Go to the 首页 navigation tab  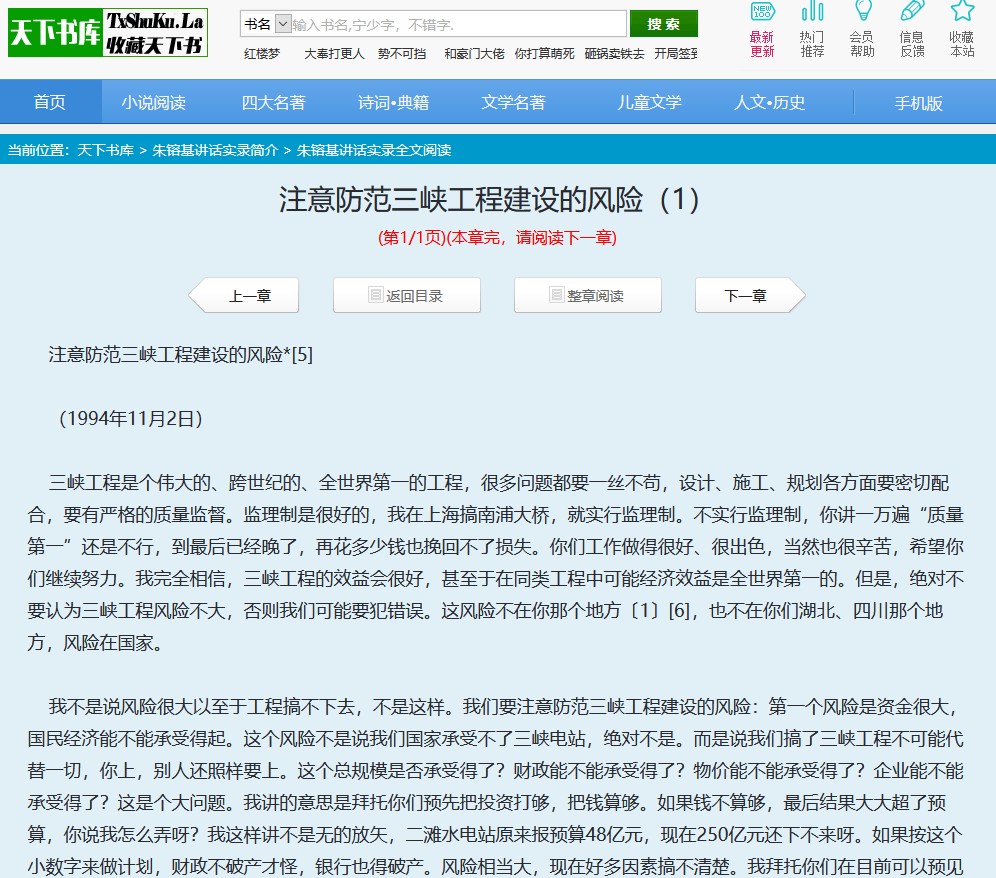pyautogui.click(x=50, y=102)
